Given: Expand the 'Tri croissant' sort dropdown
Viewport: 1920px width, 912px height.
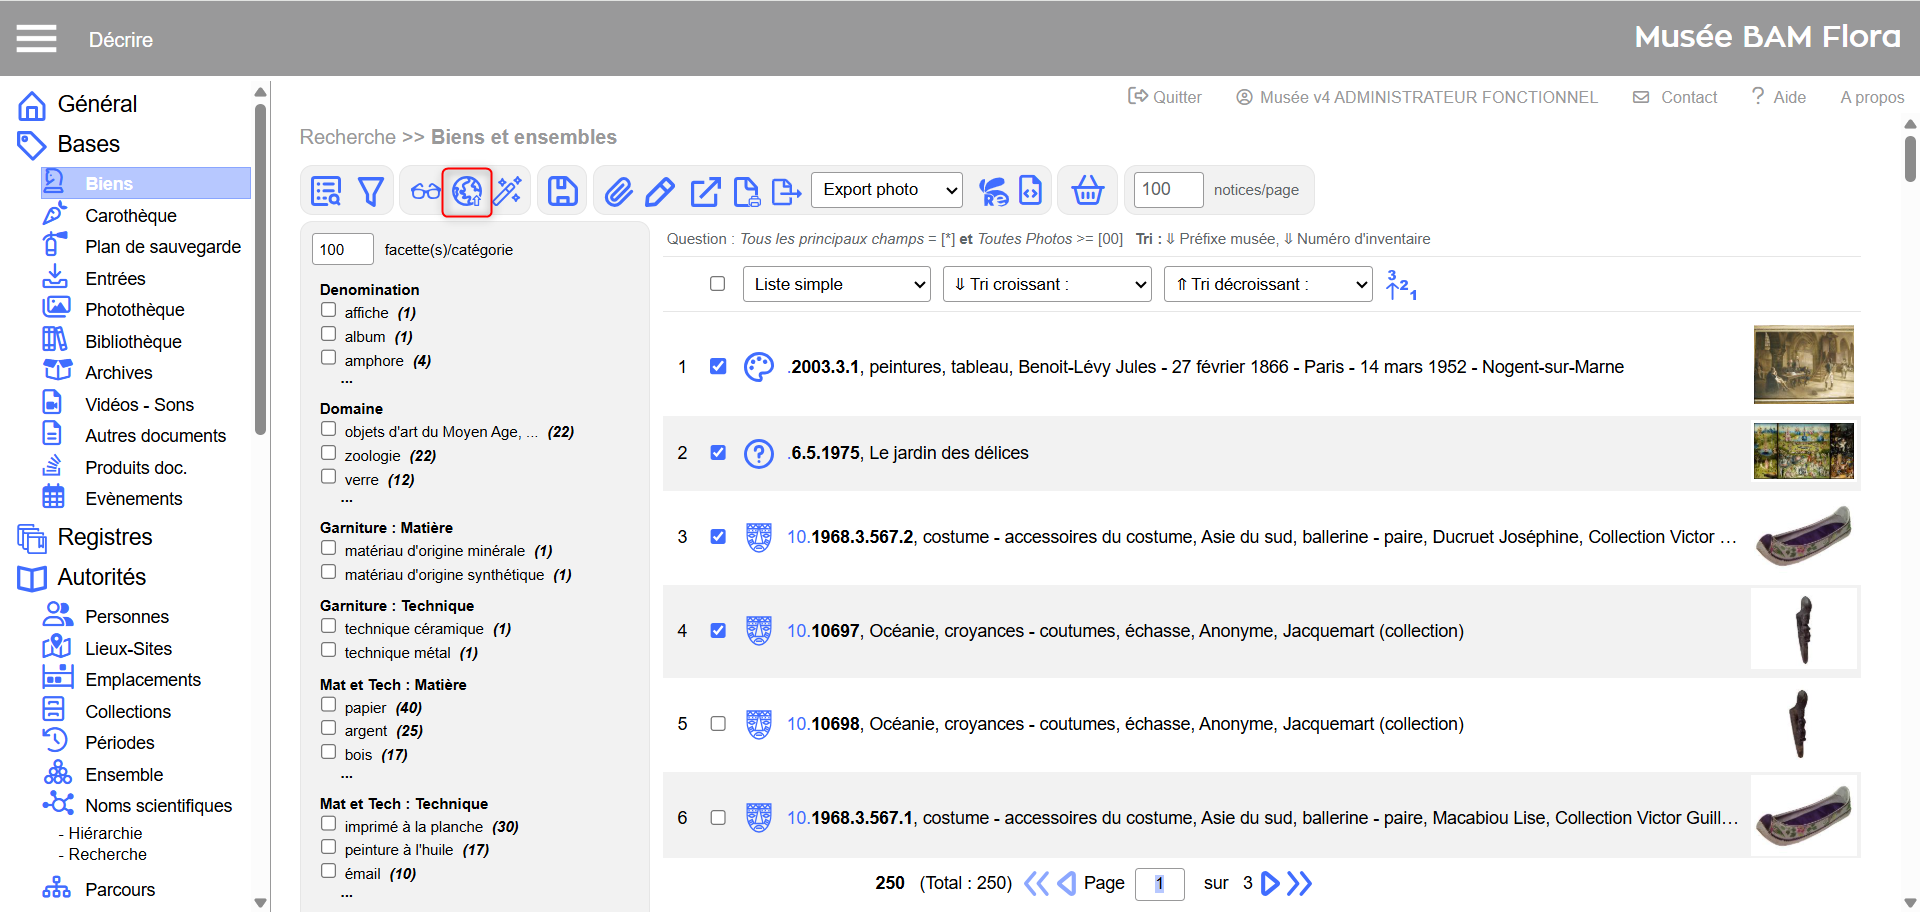Looking at the screenshot, I should (1047, 284).
